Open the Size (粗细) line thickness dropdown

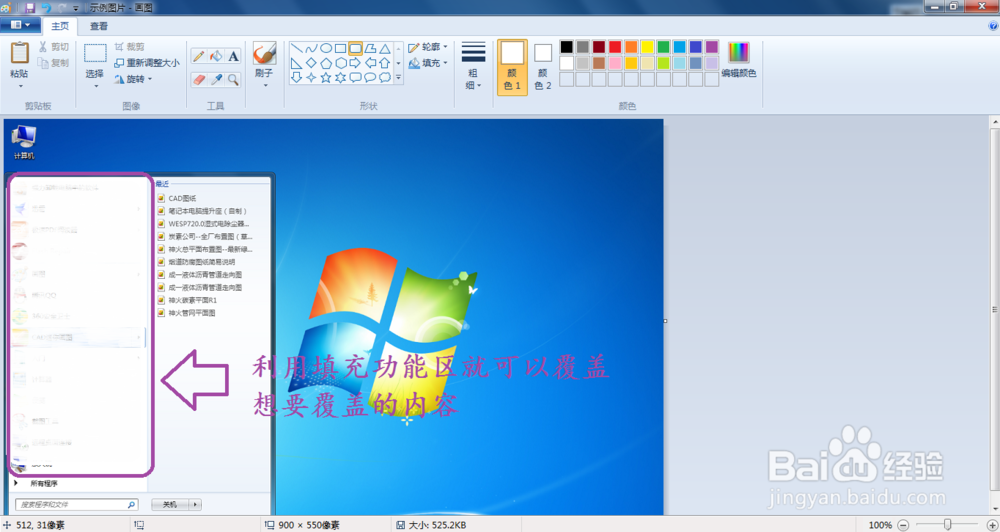tap(473, 67)
